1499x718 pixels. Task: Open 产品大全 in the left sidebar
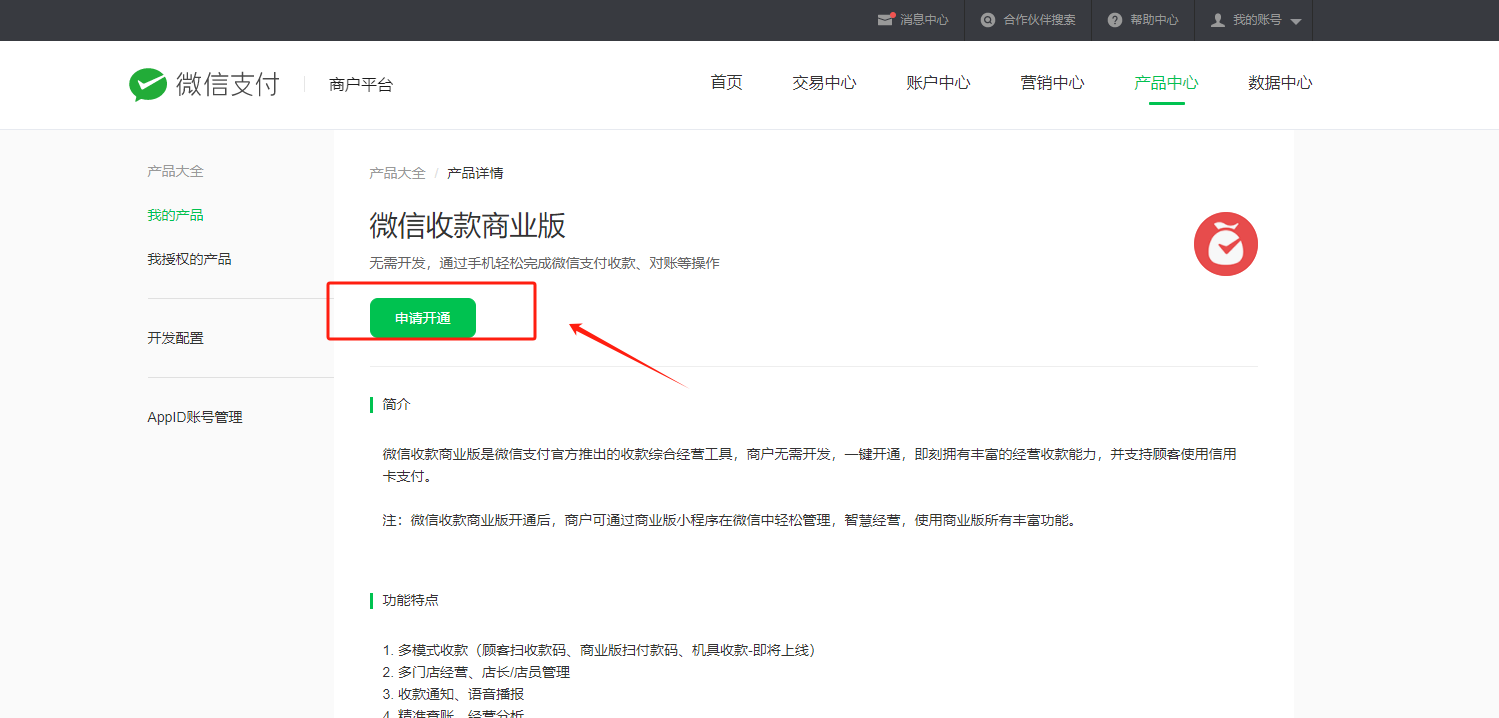pos(175,171)
